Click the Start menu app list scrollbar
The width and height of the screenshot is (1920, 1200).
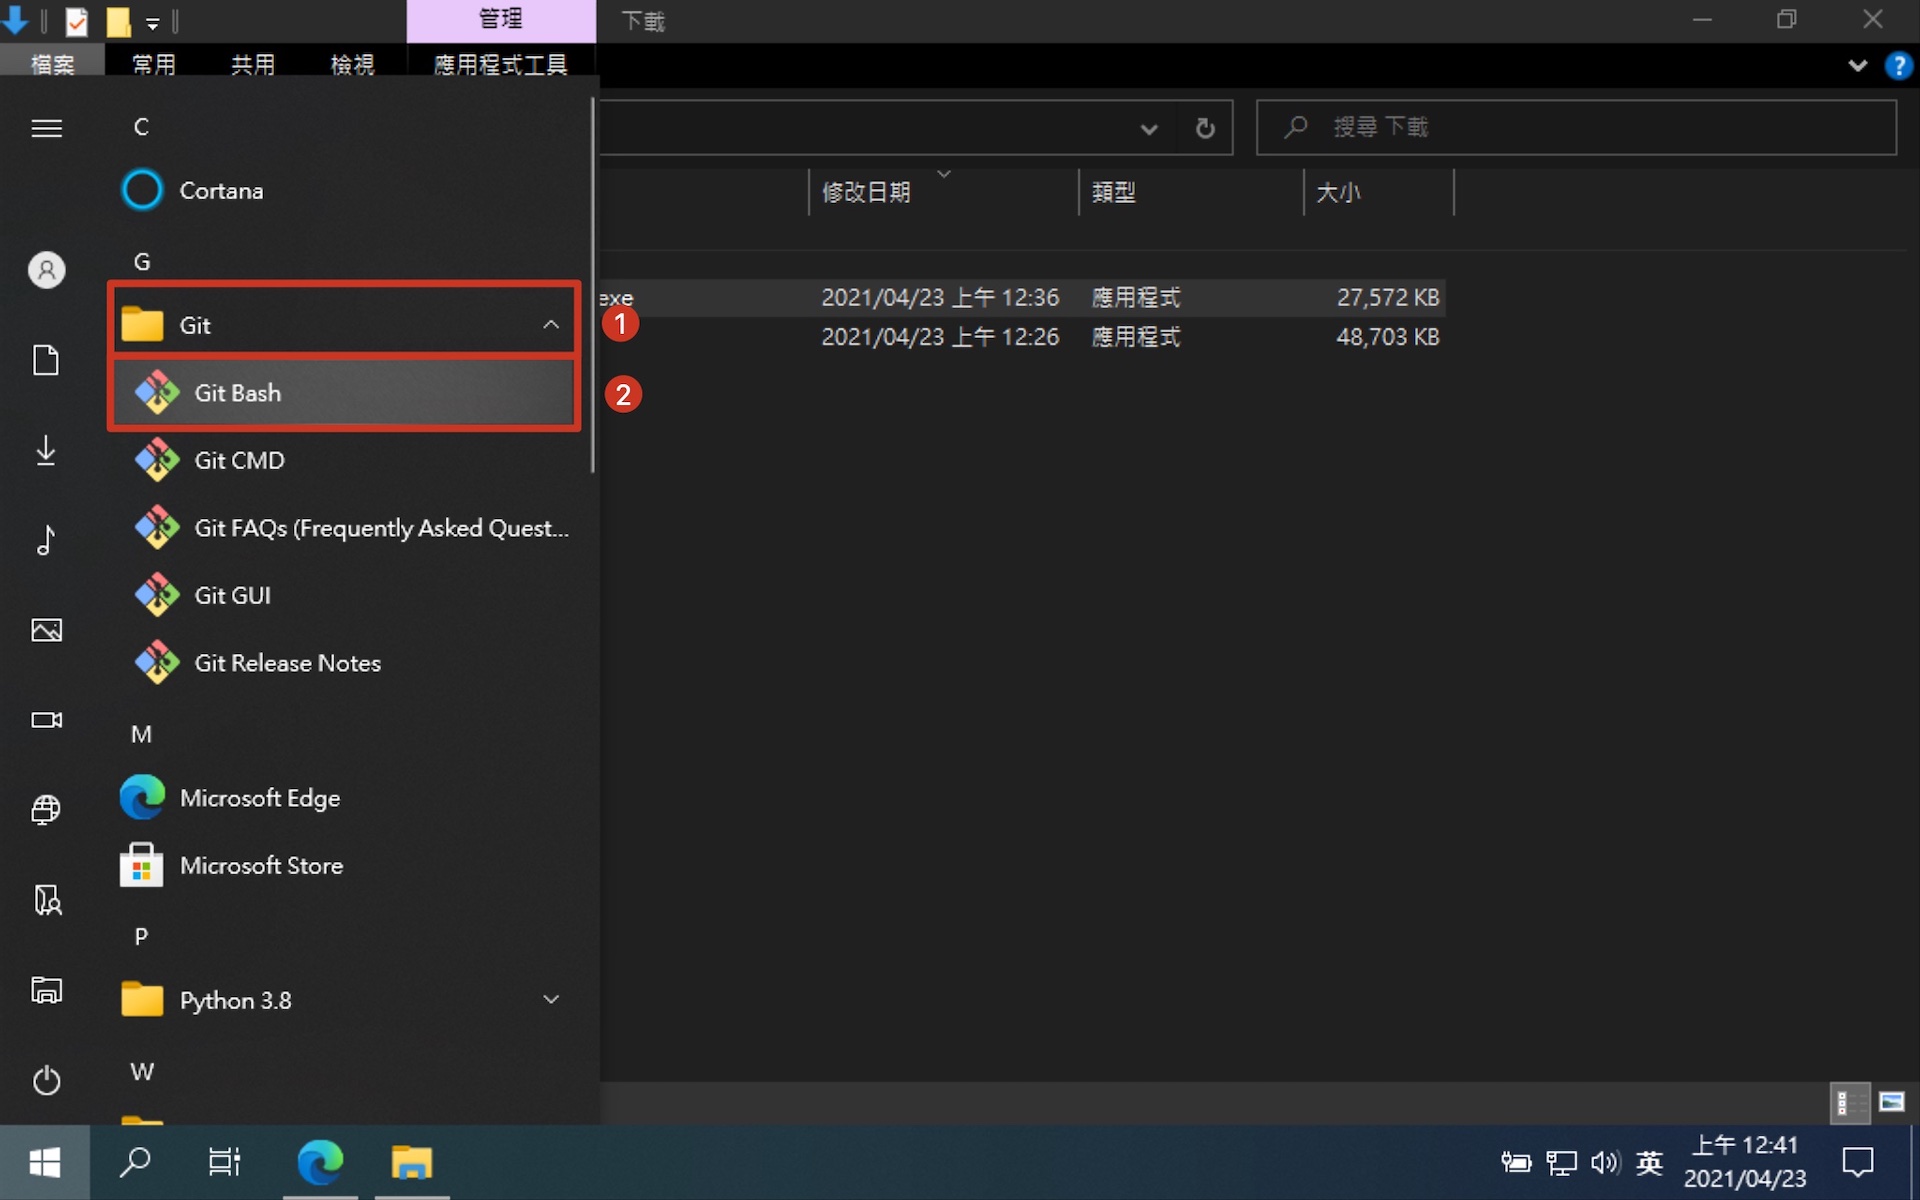click(x=593, y=285)
